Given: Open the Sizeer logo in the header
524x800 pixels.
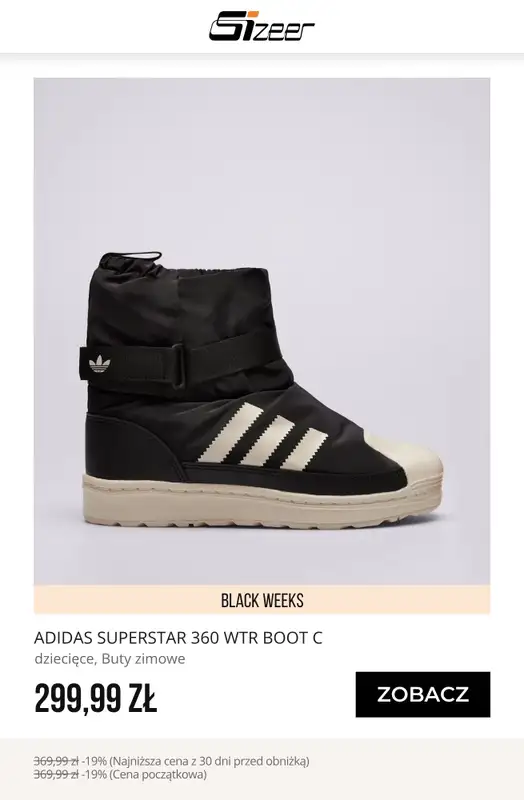Looking at the screenshot, I should tap(262, 26).
